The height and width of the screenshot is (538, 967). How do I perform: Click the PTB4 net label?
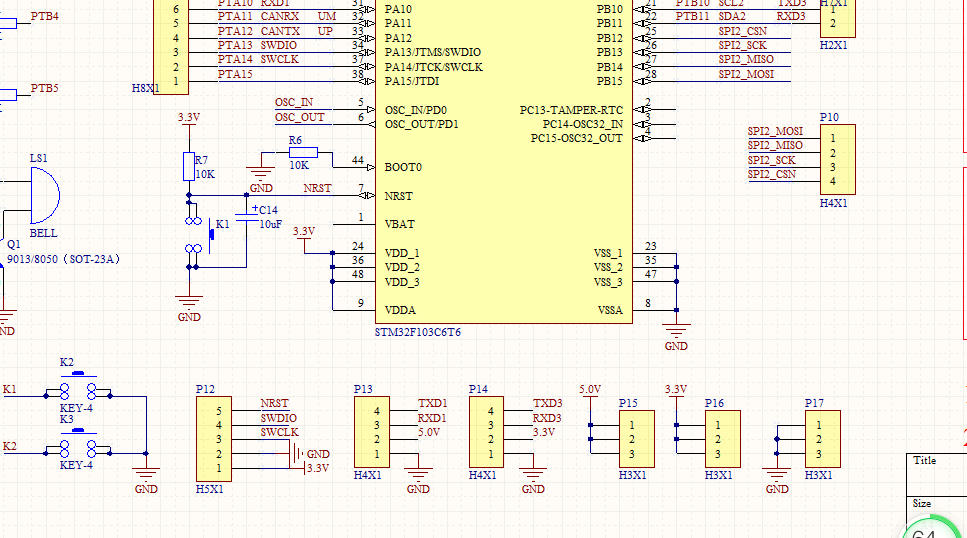45,17
